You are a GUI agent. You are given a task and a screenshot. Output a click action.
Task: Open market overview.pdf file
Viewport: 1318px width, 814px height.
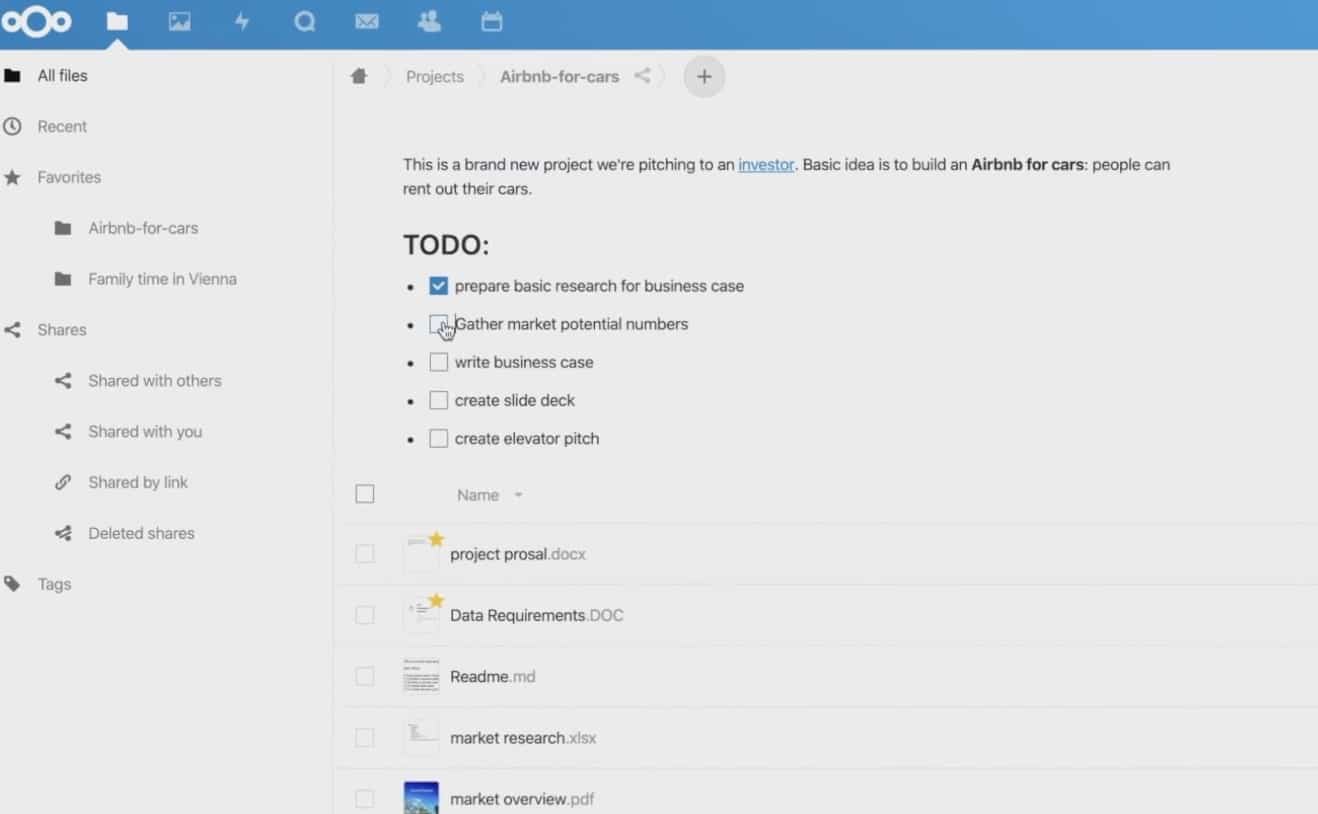pos(522,799)
